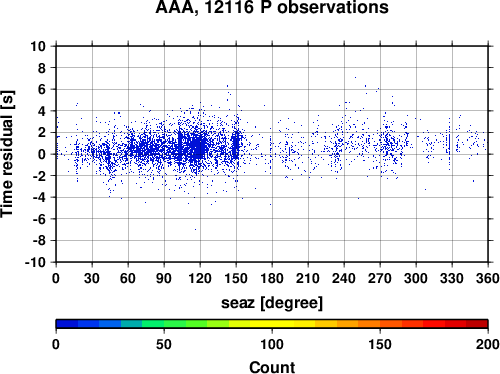Click the outlier point near -7 seconds
The width and height of the screenshot is (500, 374).
coord(195,229)
